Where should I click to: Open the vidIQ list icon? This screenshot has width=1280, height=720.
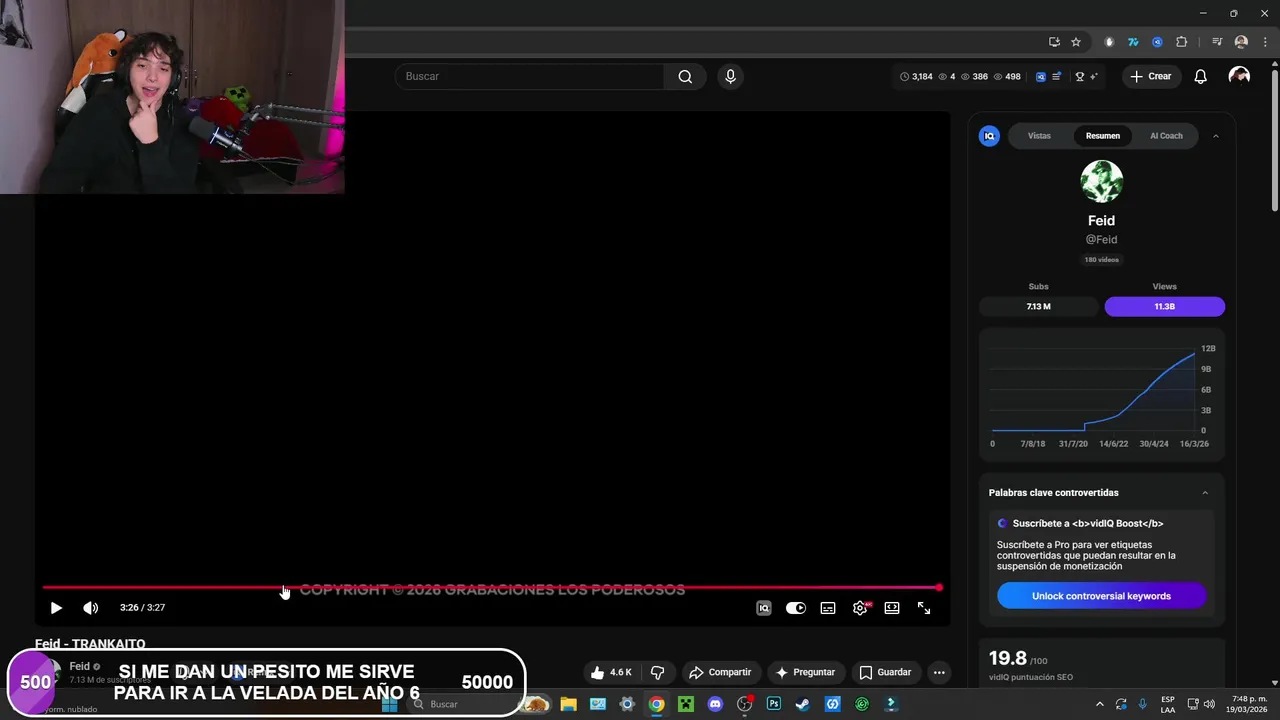click(1056, 76)
